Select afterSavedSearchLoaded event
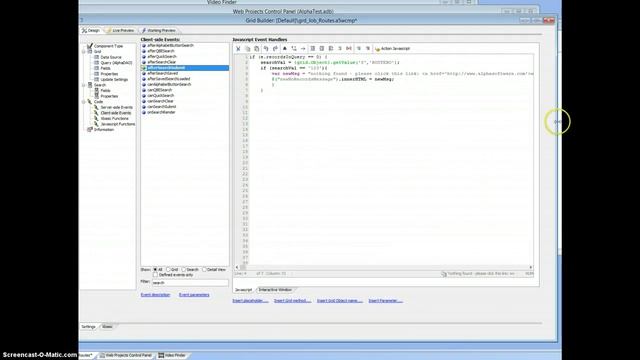Viewport: 640px width, 360px height. coord(169,79)
